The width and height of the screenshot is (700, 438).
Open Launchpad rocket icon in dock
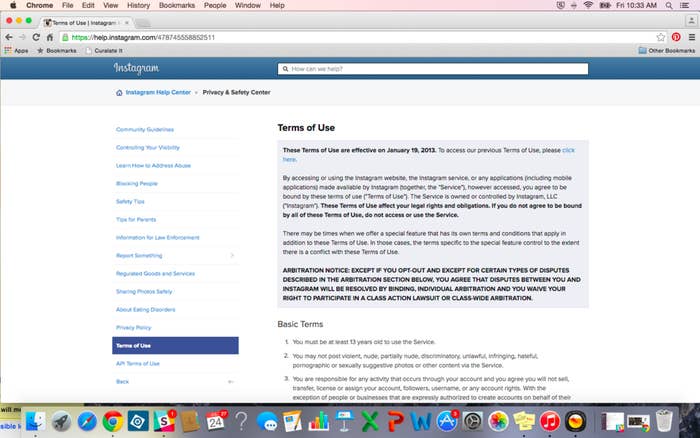pos(61,421)
